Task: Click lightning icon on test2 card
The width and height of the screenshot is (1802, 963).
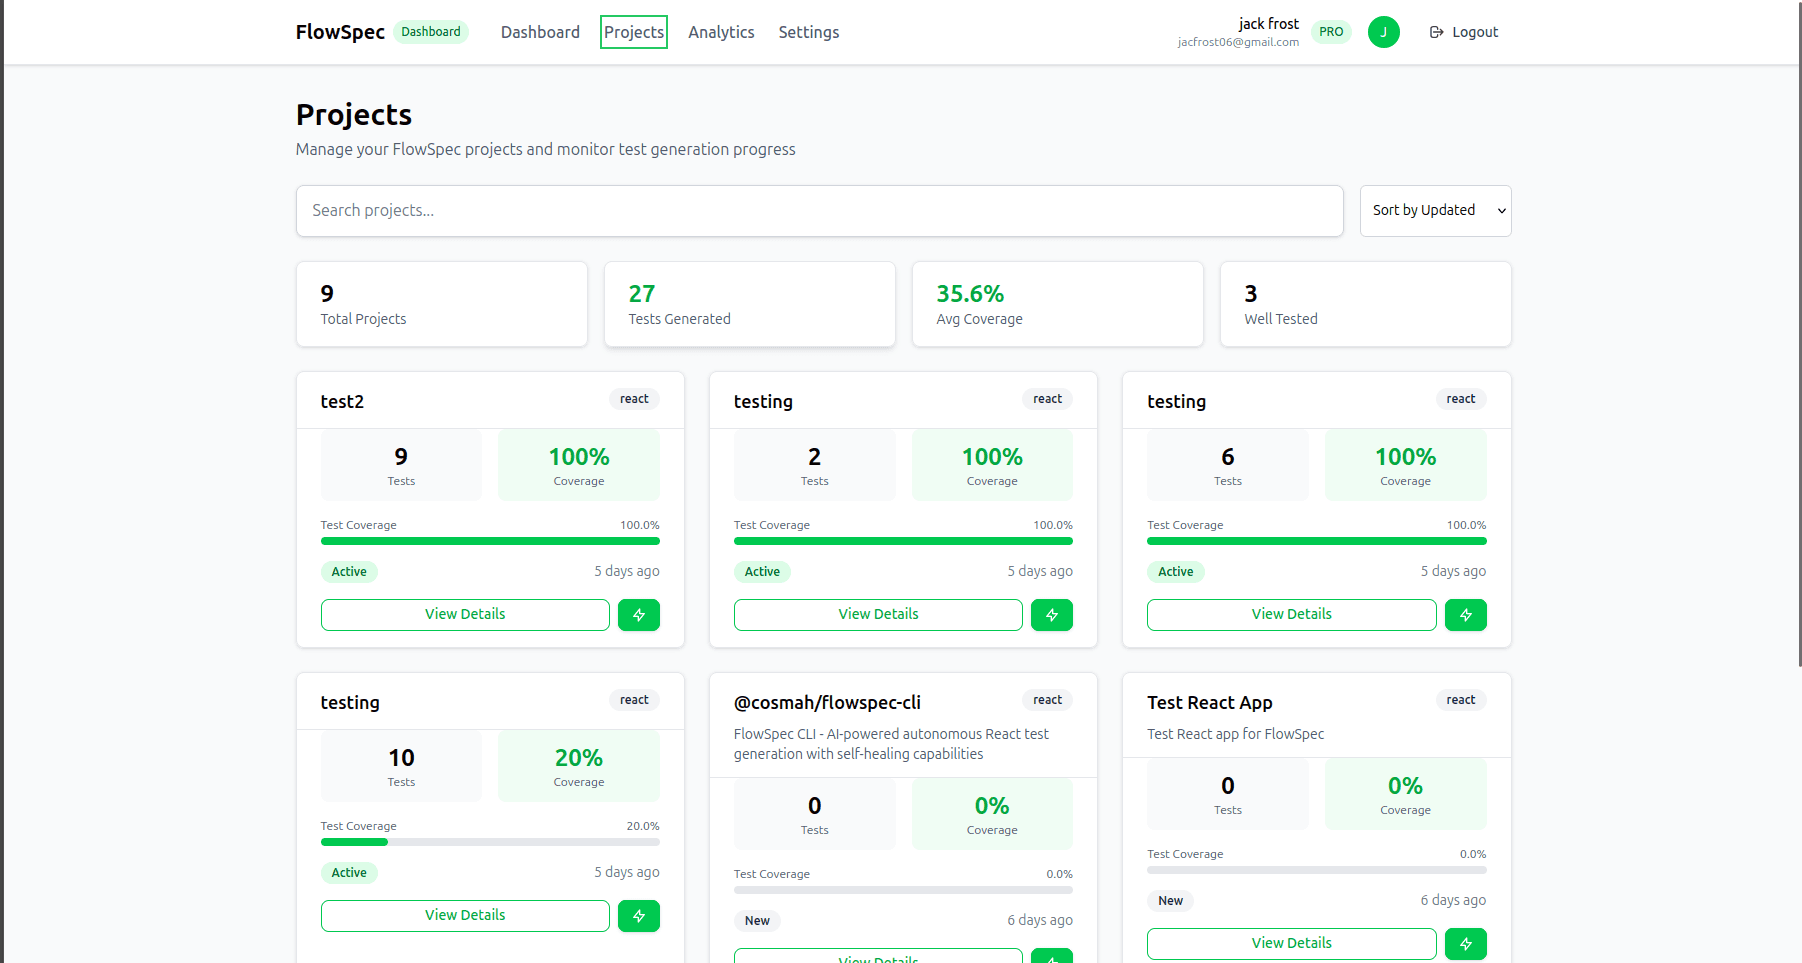Action: pyautogui.click(x=638, y=615)
